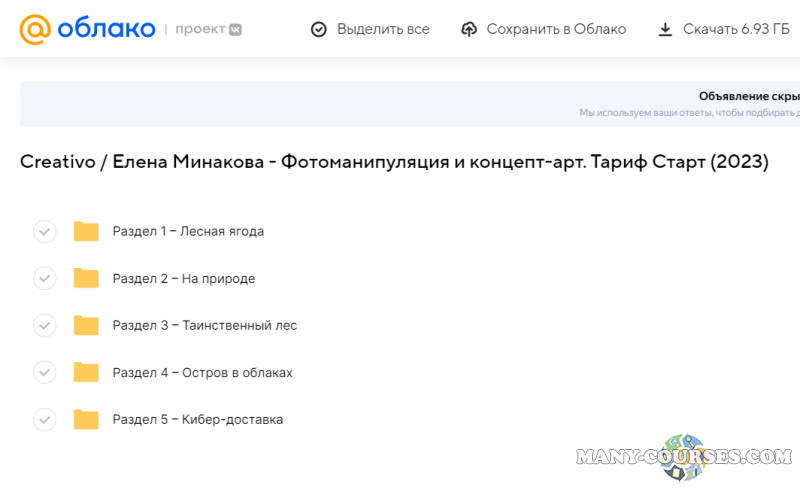Click the "Объявление скрыто" ad banner

tap(700, 104)
